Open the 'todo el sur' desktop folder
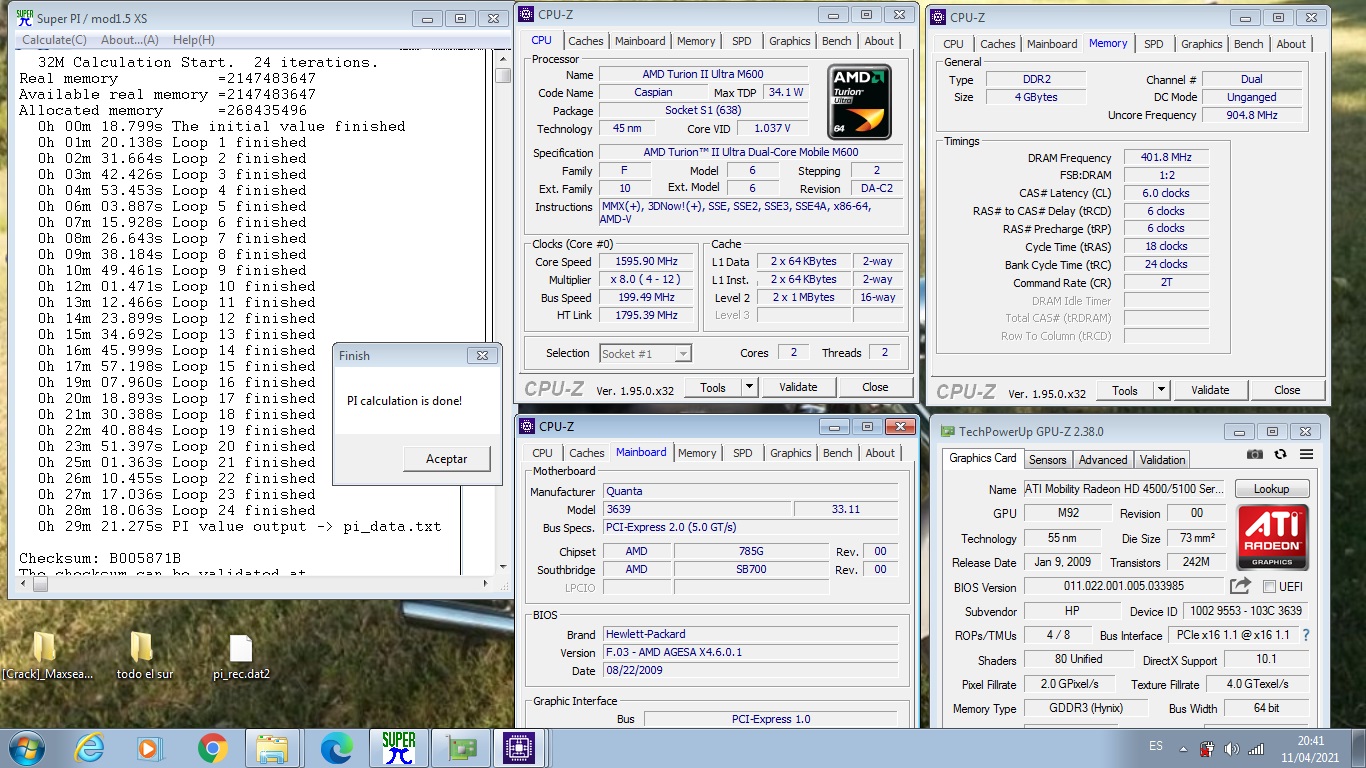This screenshot has height=768, width=1366. (143, 656)
